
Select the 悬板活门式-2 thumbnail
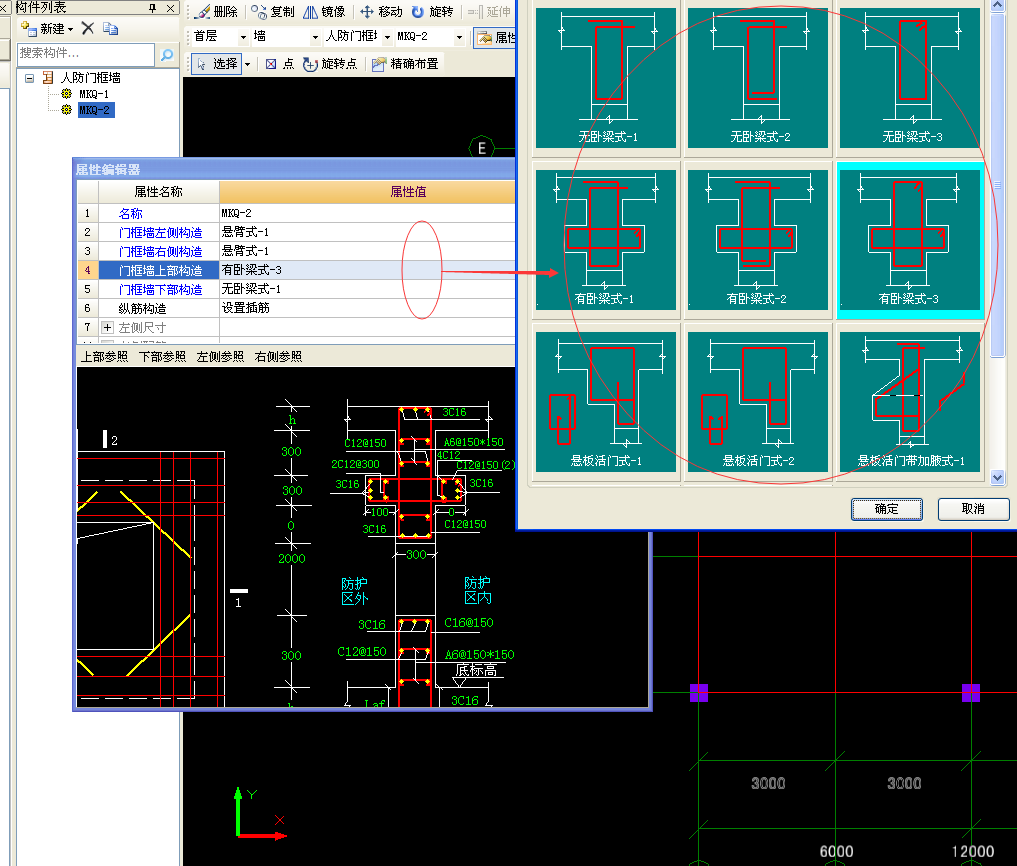(x=758, y=402)
